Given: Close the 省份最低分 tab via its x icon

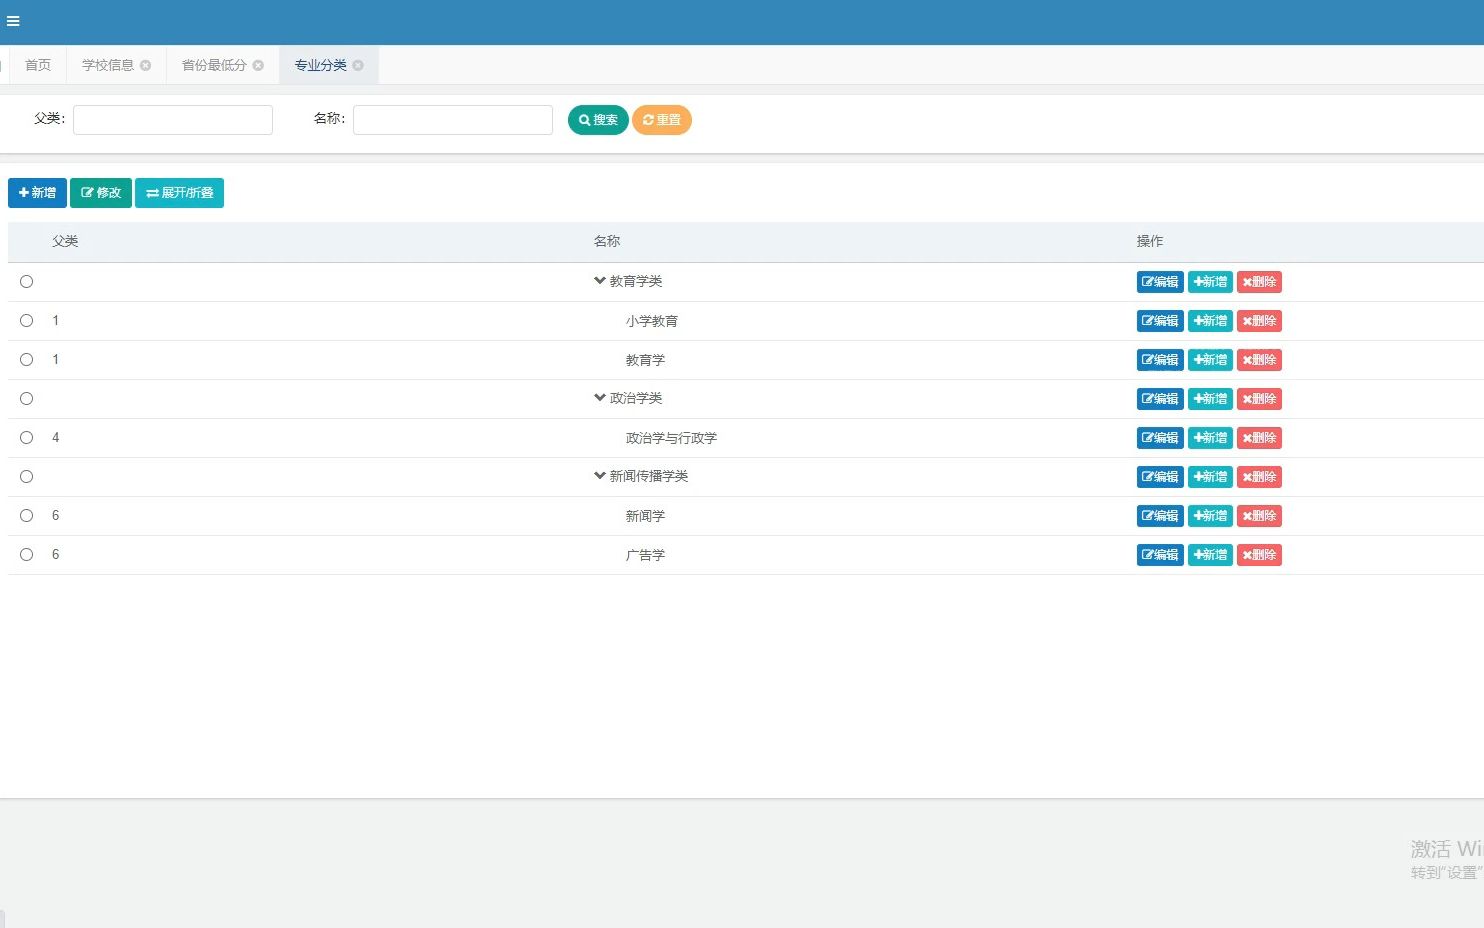Looking at the screenshot, I should click(258, 65).
